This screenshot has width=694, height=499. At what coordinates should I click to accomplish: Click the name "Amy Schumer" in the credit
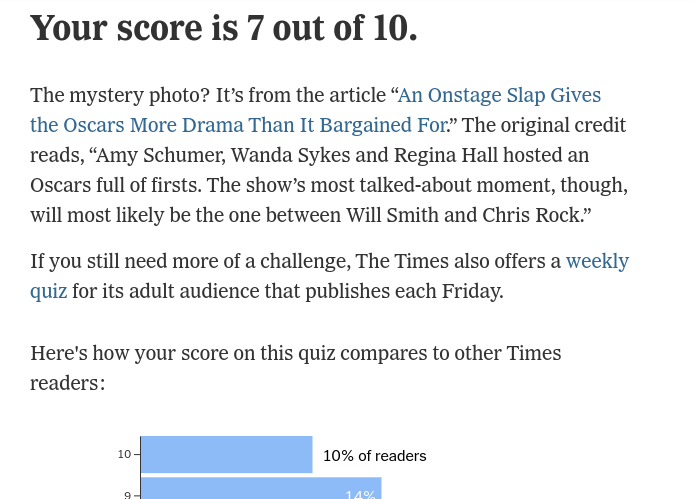[x=151, y=156]
